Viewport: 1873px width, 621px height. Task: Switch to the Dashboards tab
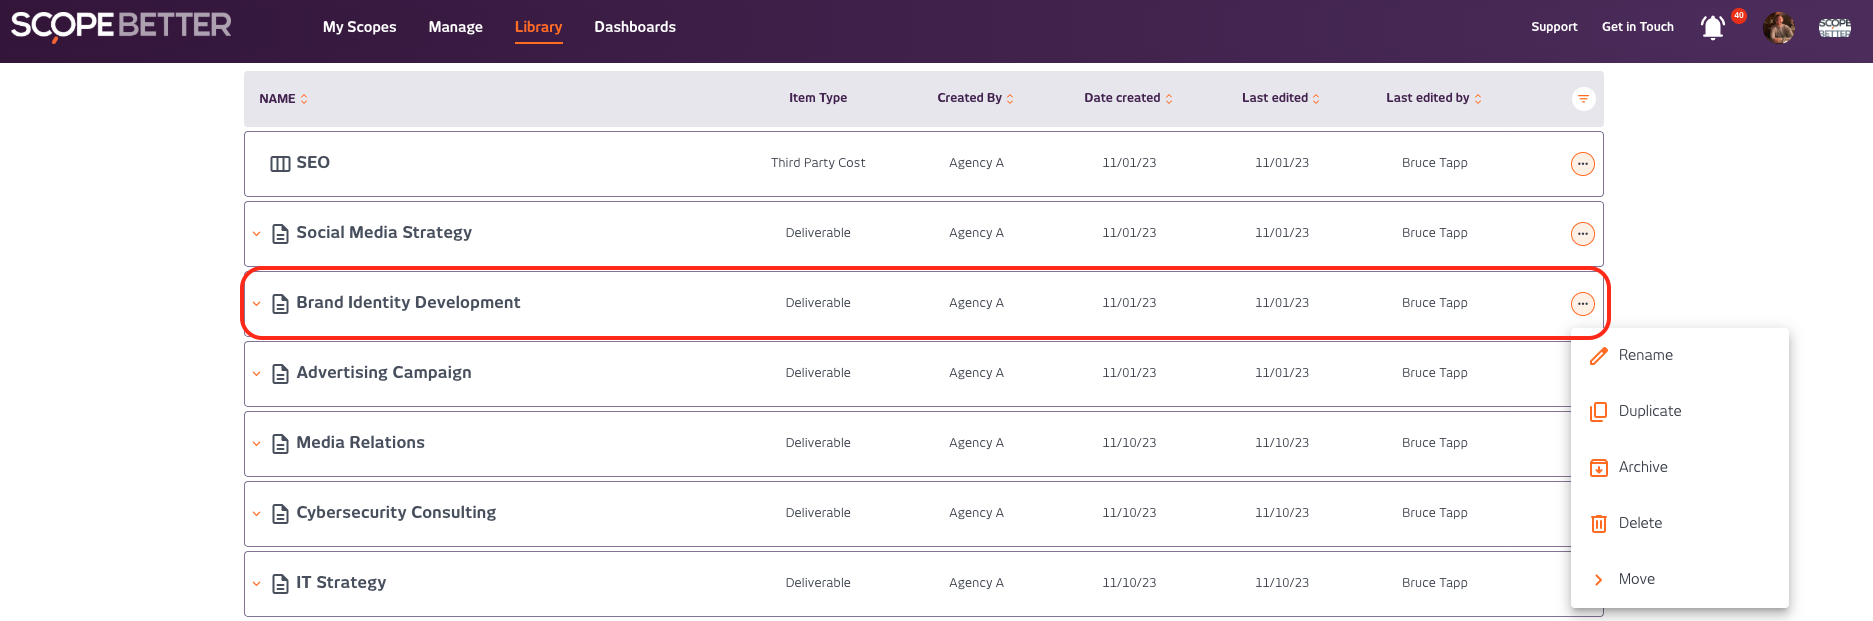click(635, 27)
